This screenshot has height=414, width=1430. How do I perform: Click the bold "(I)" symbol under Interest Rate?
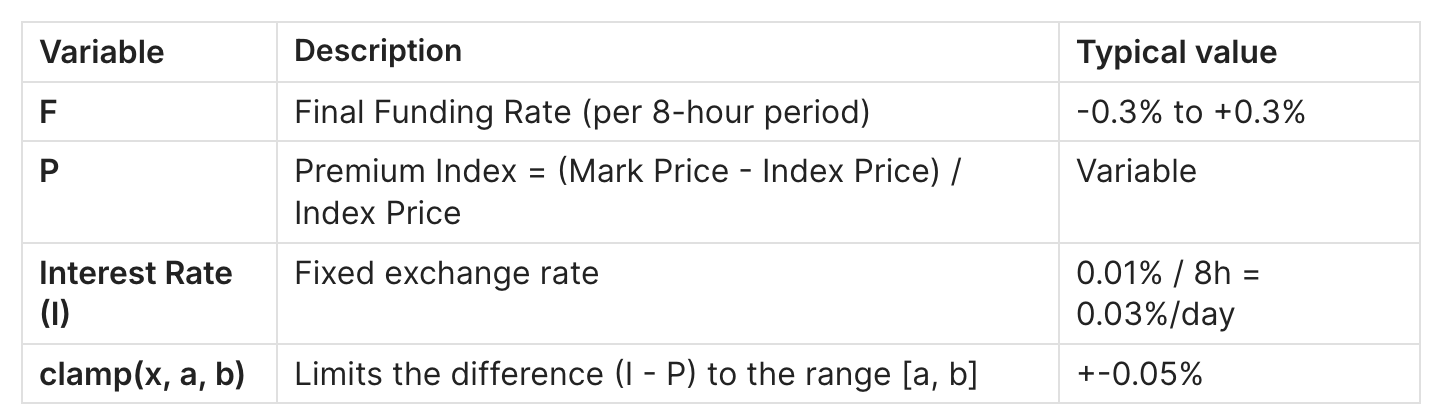(x=53, y=314)
